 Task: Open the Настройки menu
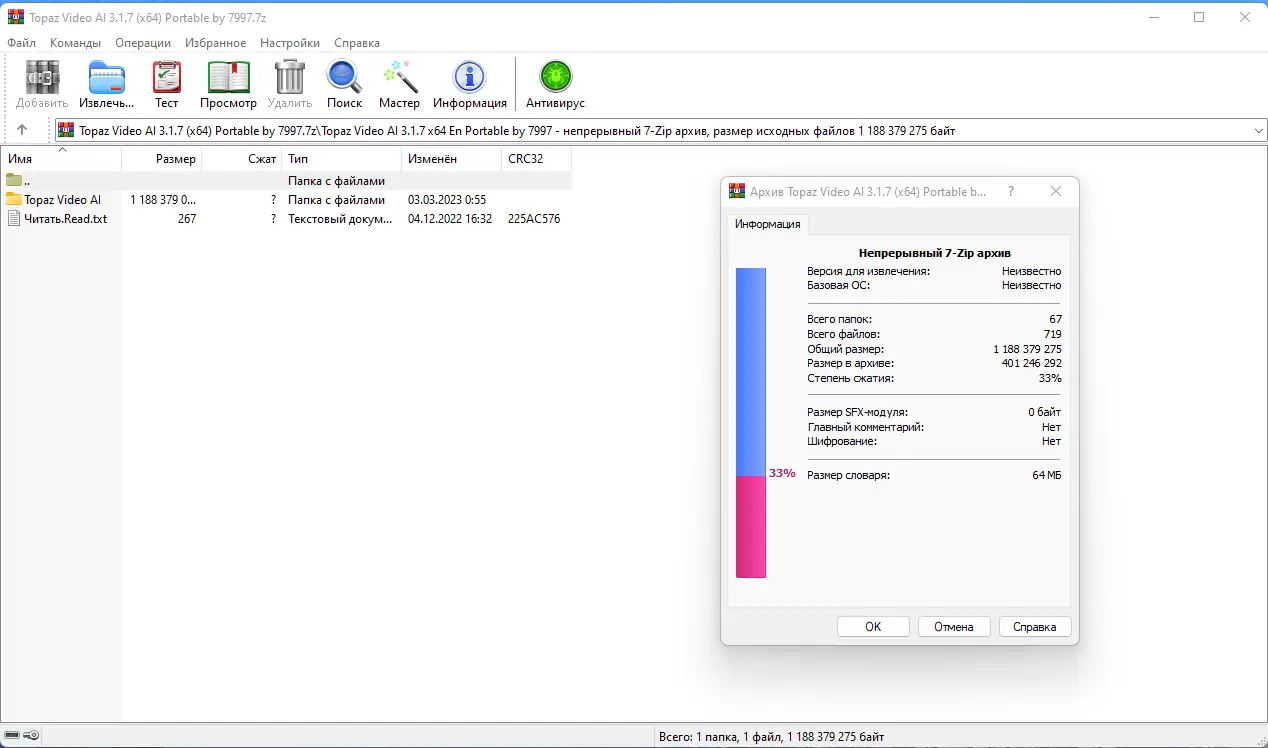click(x=289, y=42)
